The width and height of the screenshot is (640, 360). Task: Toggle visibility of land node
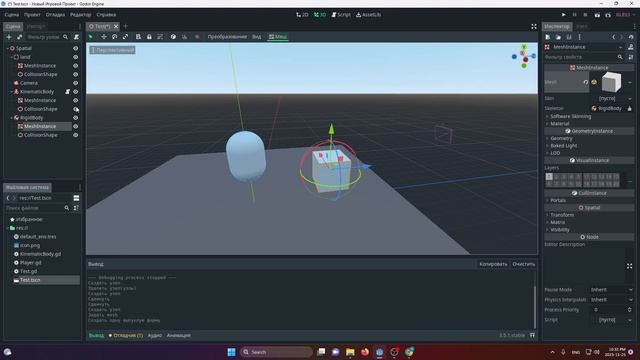point(76,57)
